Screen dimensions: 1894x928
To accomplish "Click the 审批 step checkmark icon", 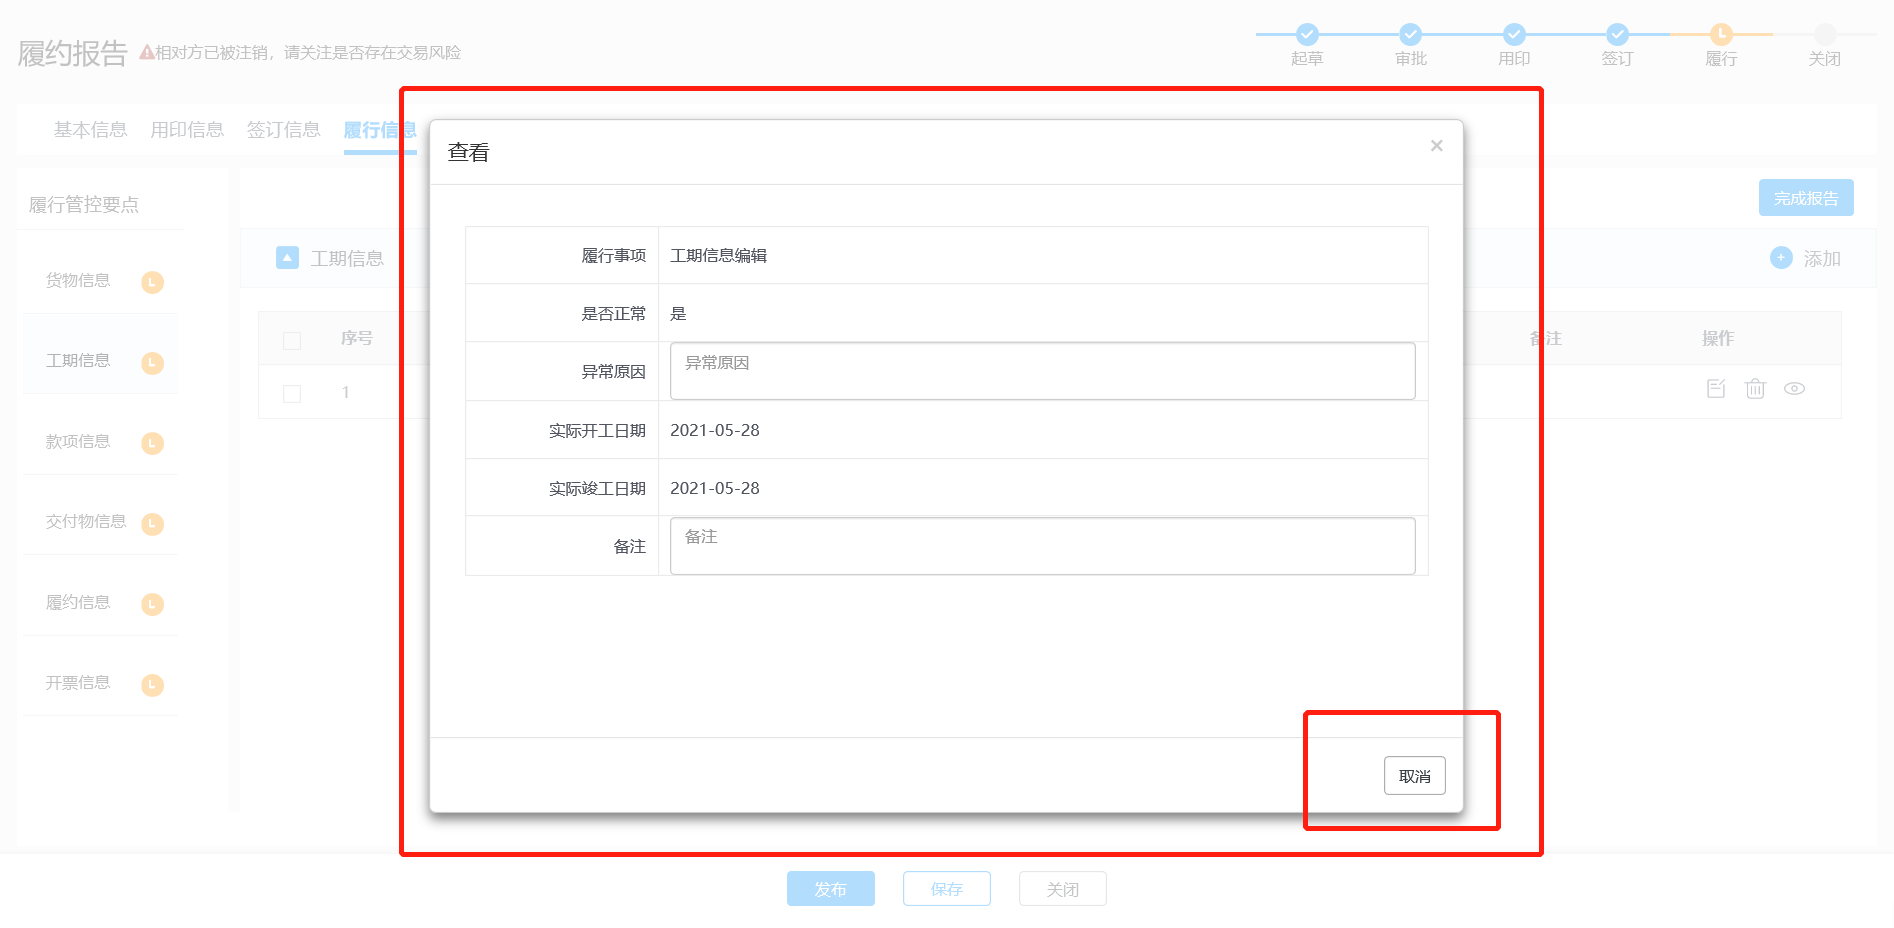I will [1410, 34].
